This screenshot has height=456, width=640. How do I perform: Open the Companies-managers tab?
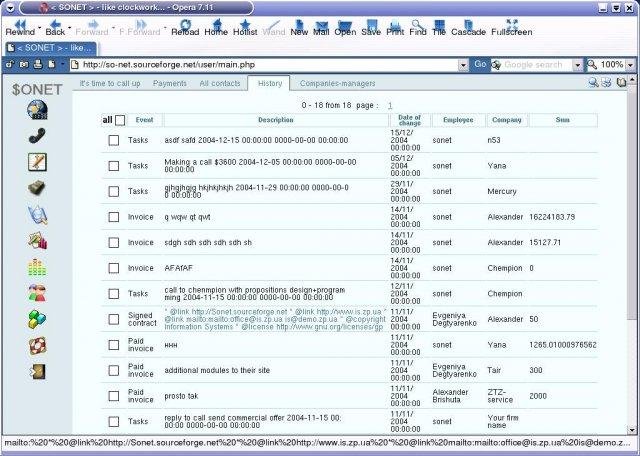pyautogui.click(x=338, y=83)
